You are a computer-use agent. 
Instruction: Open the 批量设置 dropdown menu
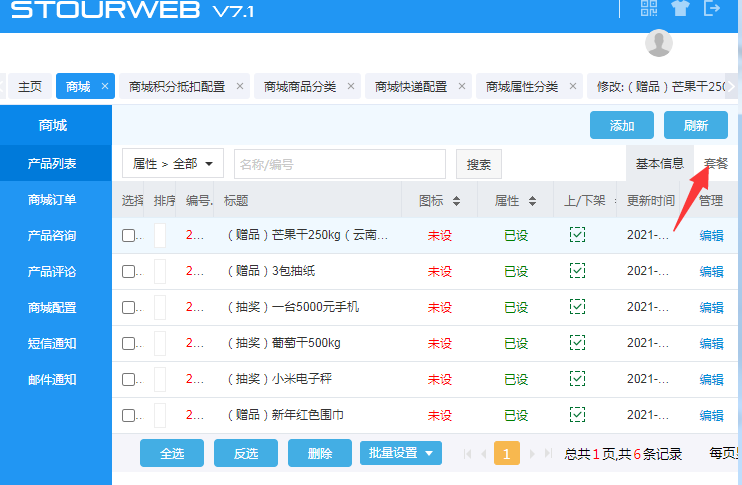point(400,453)
